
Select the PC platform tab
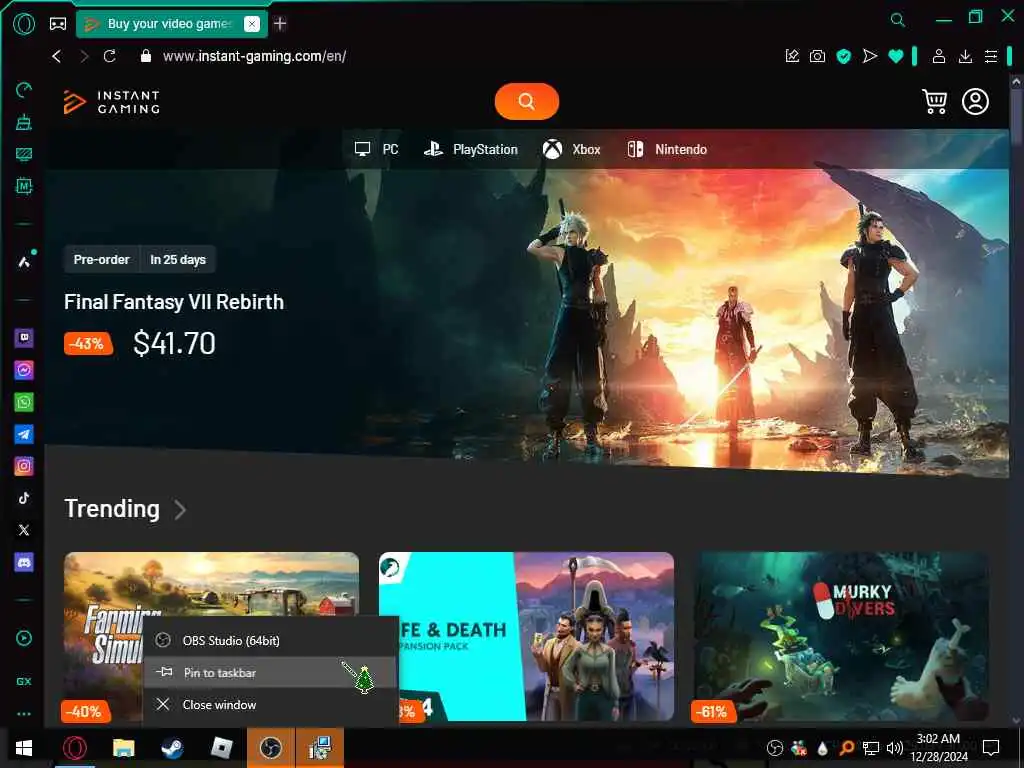tap(376, 150)
